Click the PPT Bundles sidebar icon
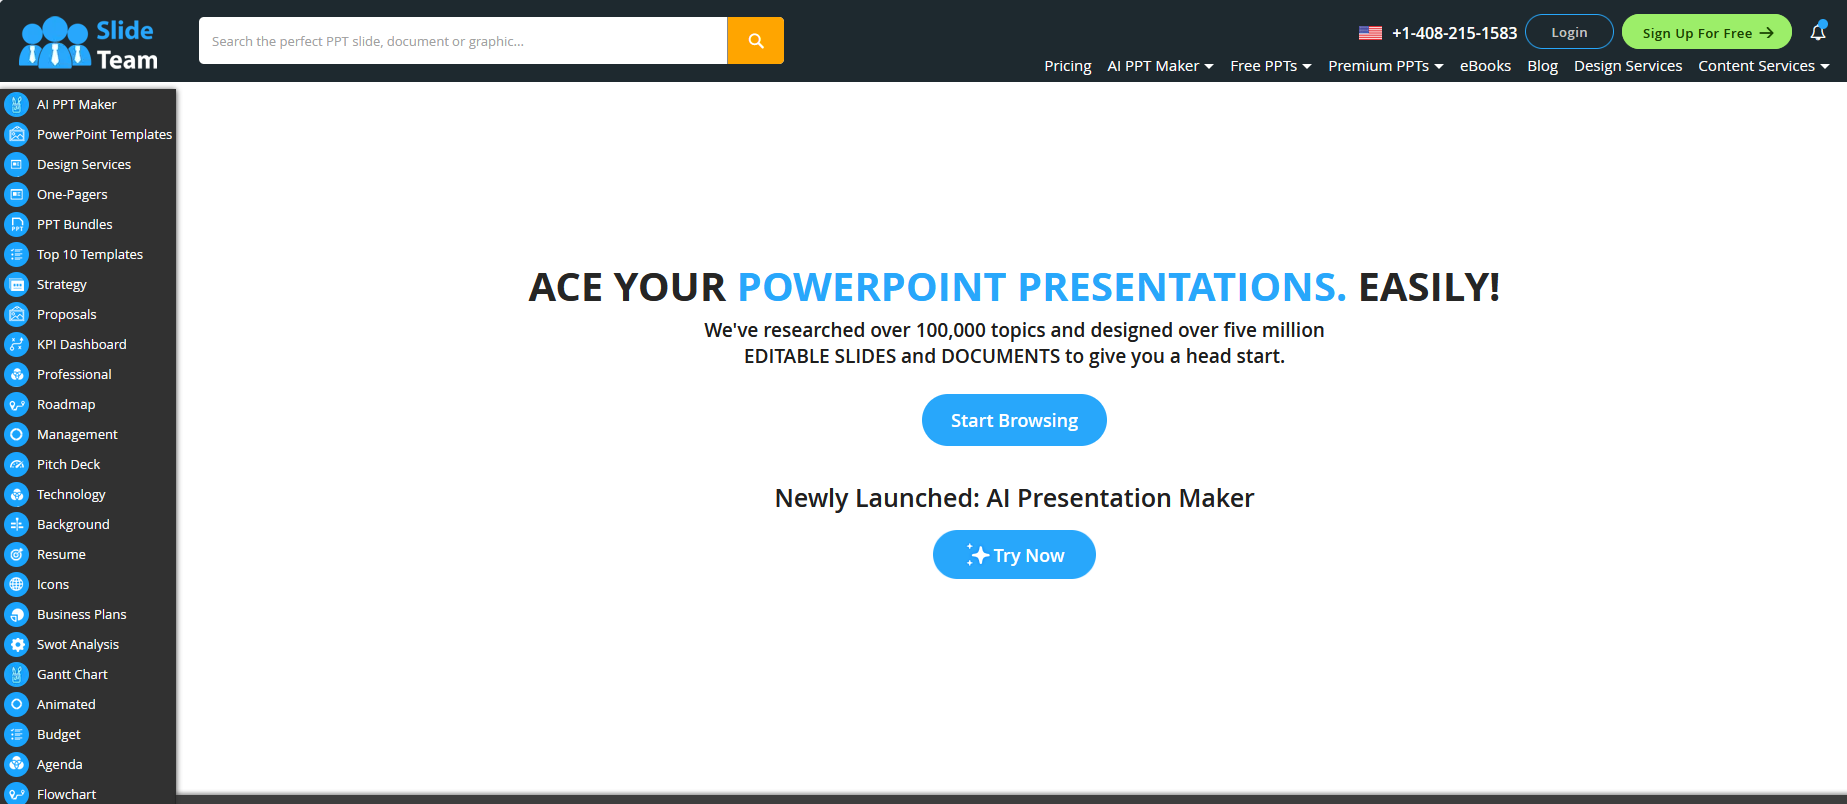The height and width of the screenshot is (804, 1847). tap(17, 224)
